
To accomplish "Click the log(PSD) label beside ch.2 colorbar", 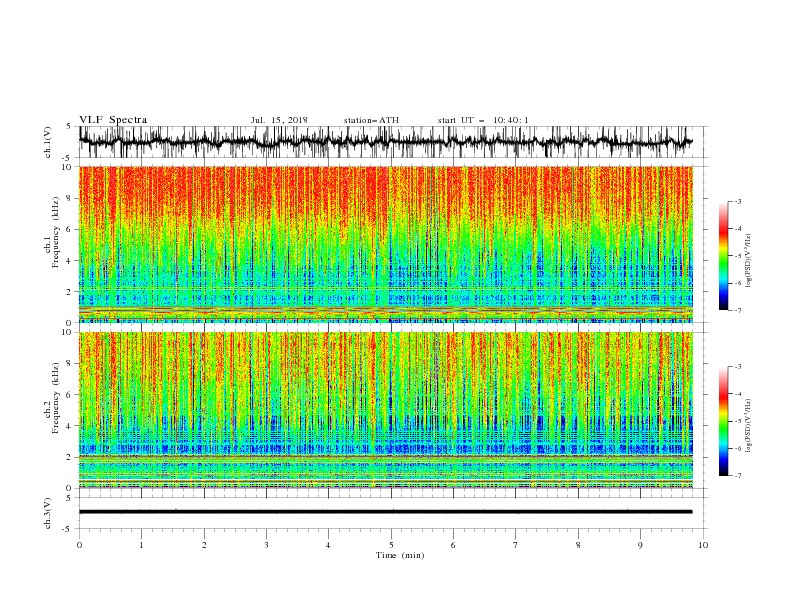I will tap(749, 426).
